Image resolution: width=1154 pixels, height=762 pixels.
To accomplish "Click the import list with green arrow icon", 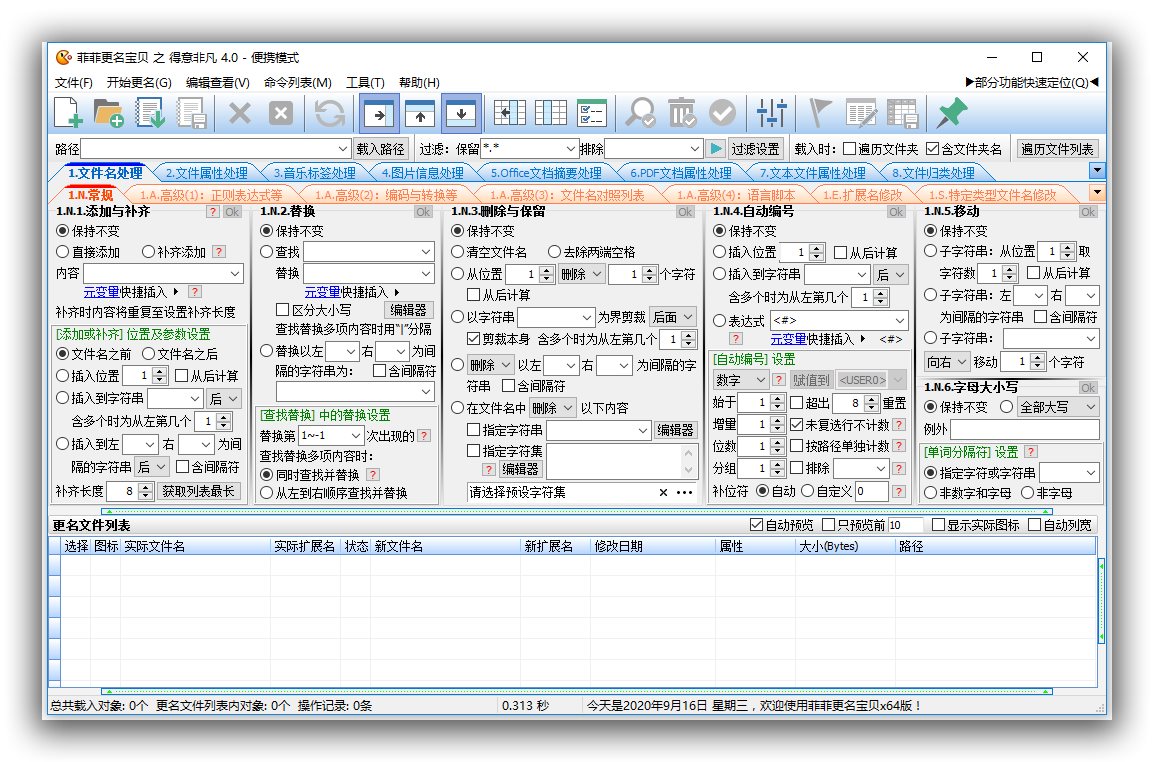I will tap(150, 113).
